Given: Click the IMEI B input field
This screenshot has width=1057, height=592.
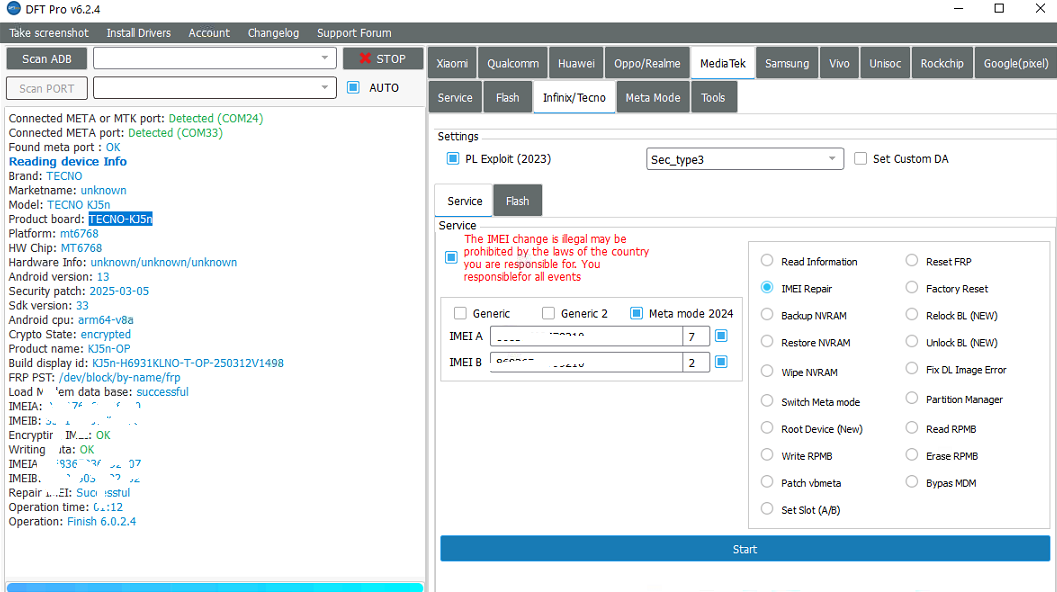Looking at the screenshot, I should point(586,362).
